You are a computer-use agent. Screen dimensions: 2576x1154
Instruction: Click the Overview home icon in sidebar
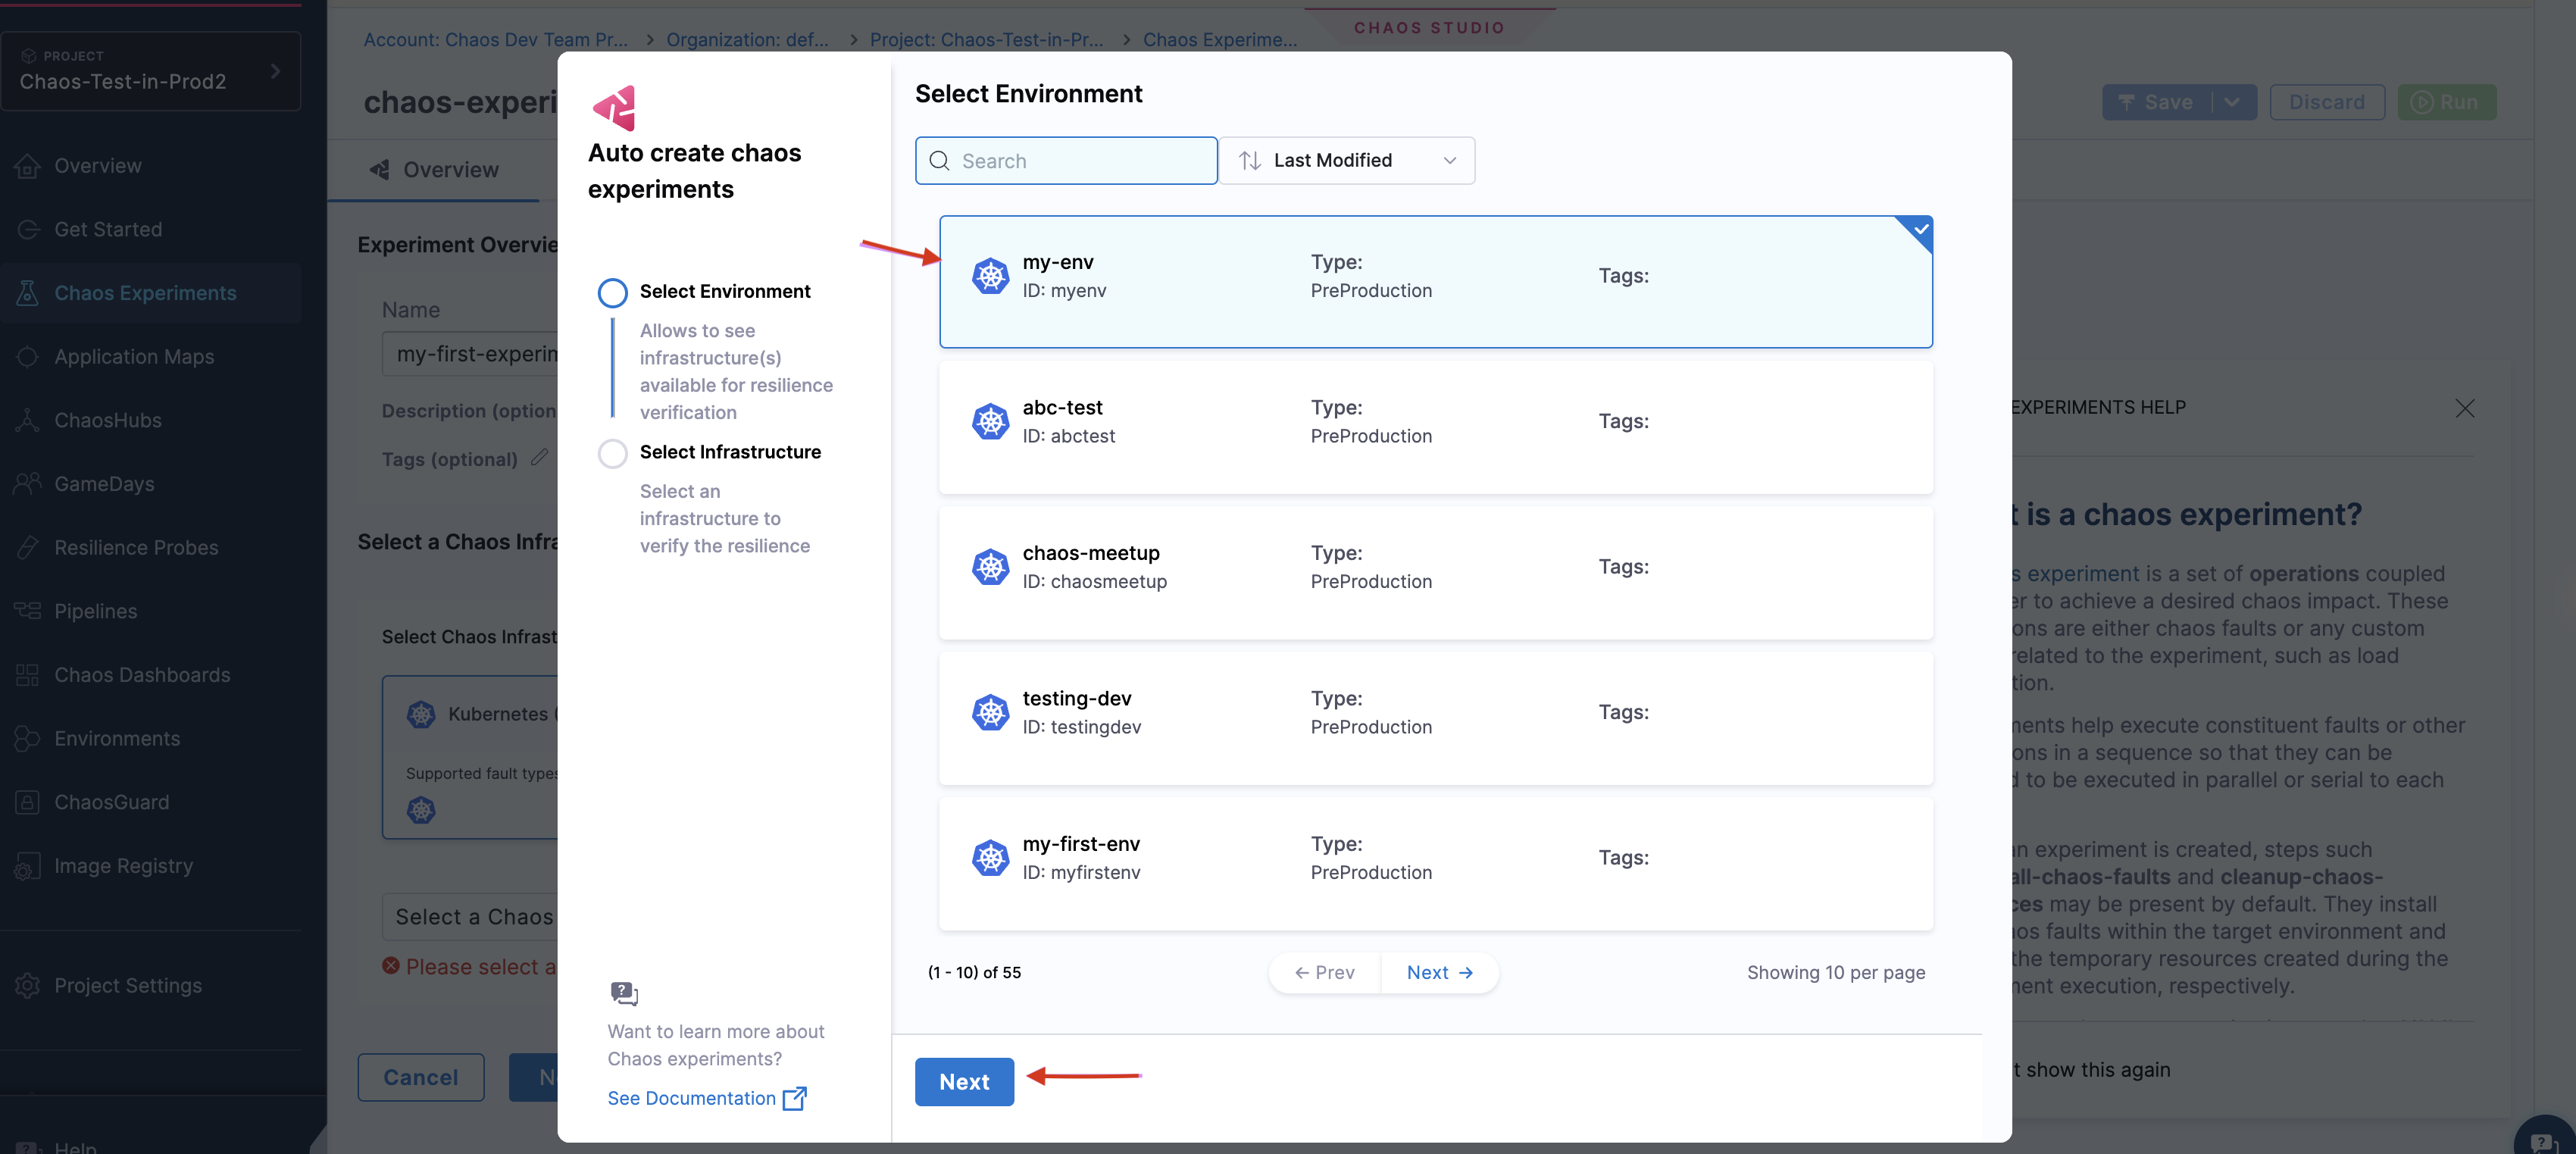pyautogui.click(x=28, y=166)
